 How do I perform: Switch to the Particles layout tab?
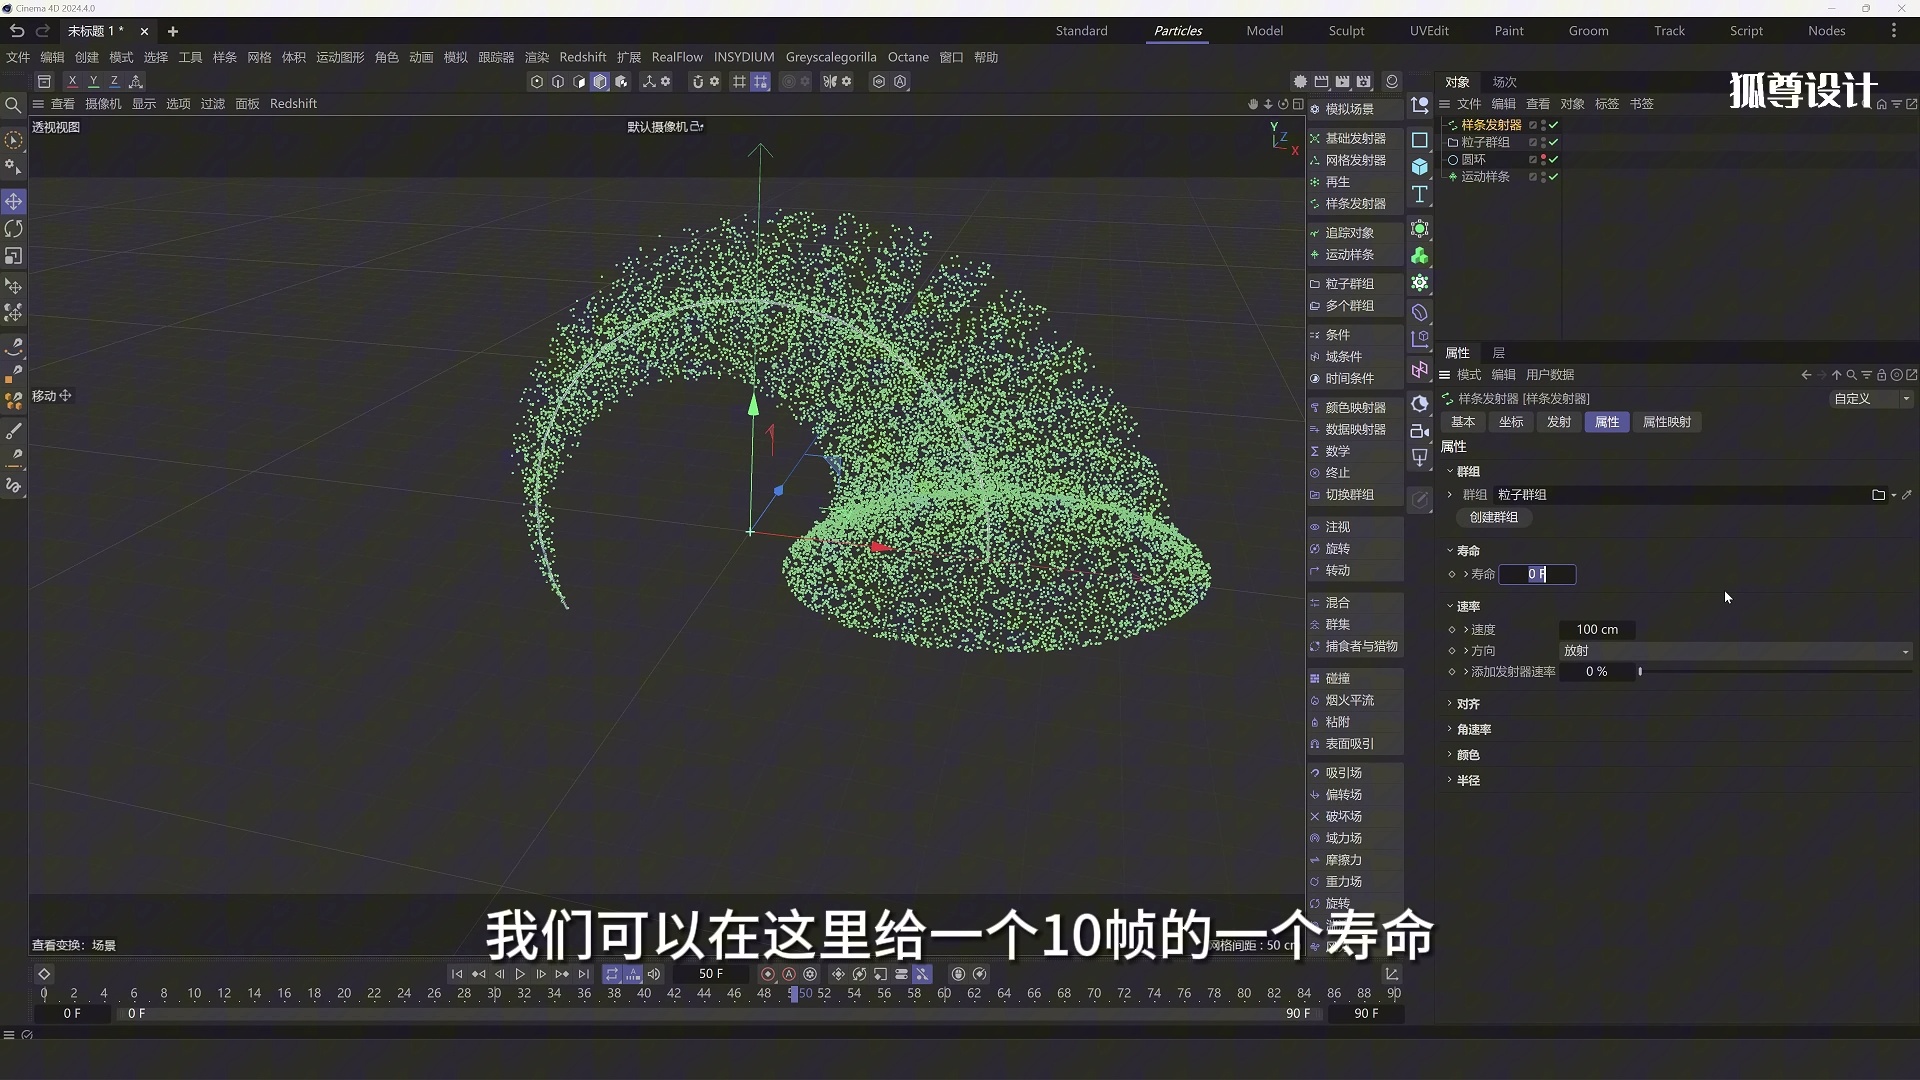point(1178,31)
